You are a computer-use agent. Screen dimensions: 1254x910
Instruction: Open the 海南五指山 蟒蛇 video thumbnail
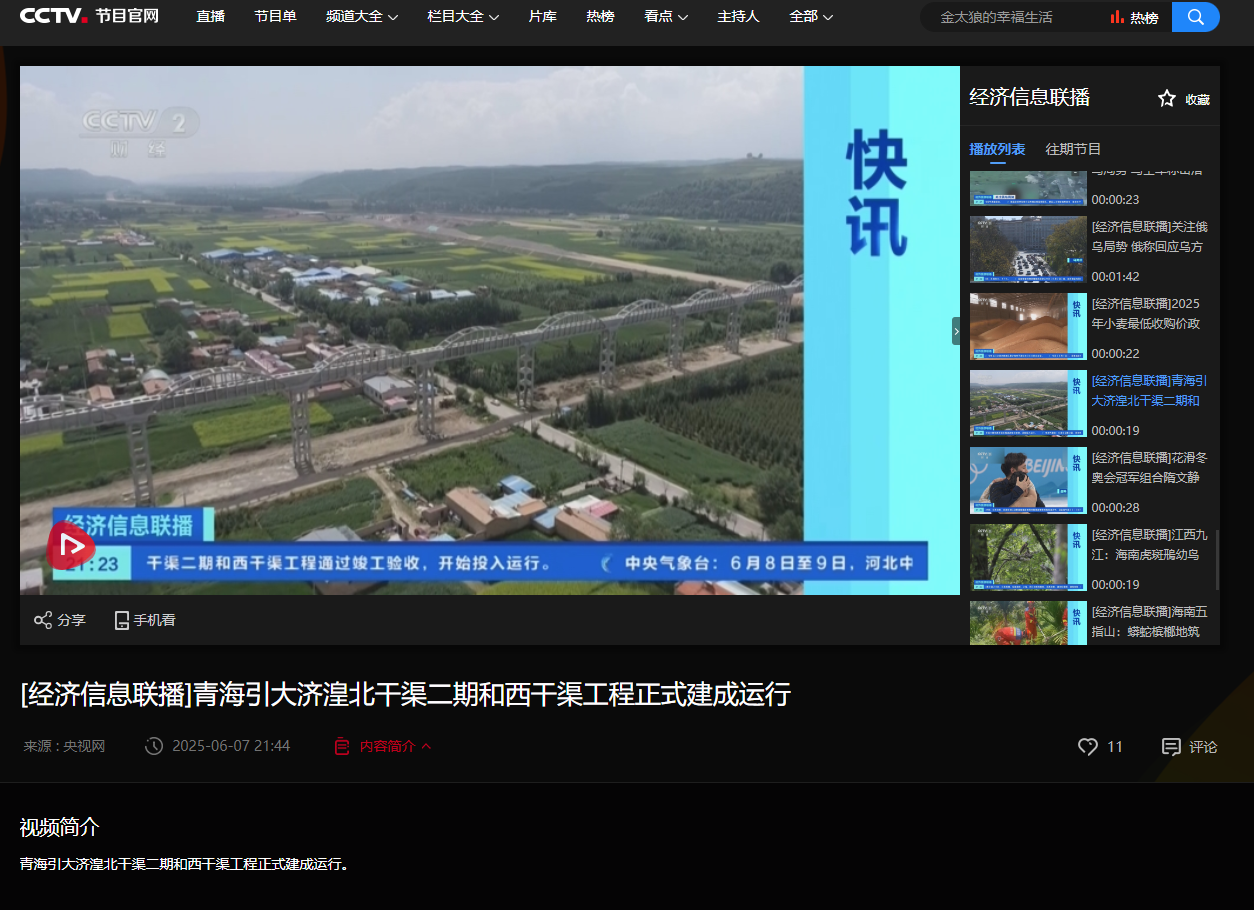(1028, 623)
